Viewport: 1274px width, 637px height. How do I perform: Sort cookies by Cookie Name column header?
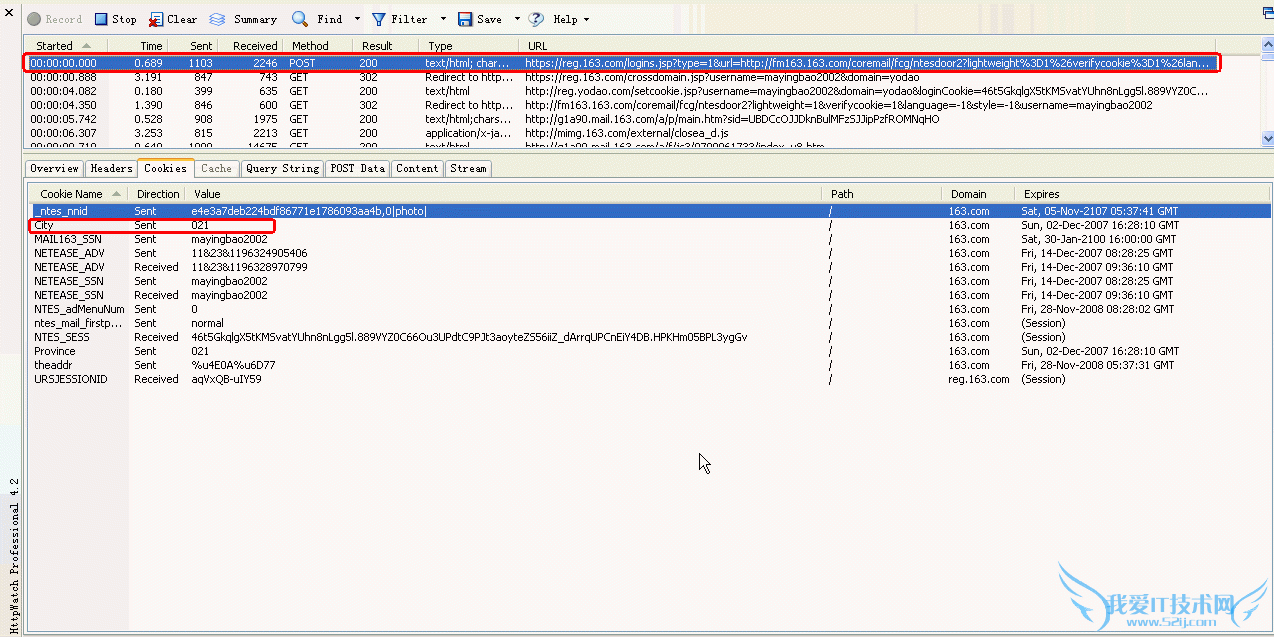78,194
